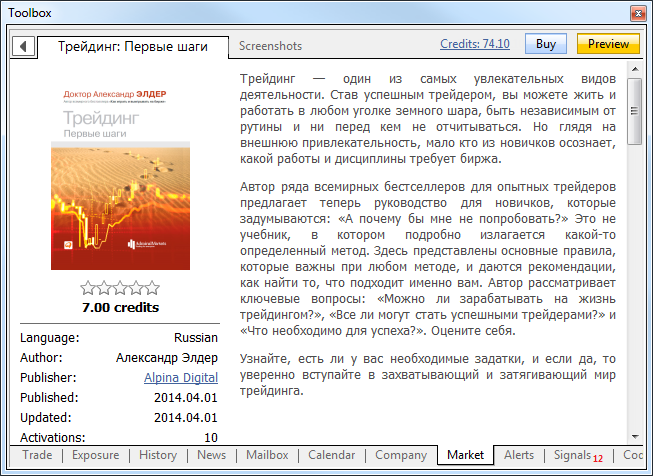Screen dimensions: 653x476
Task: Click the book cover thumbnail
Action: [120, 176]
